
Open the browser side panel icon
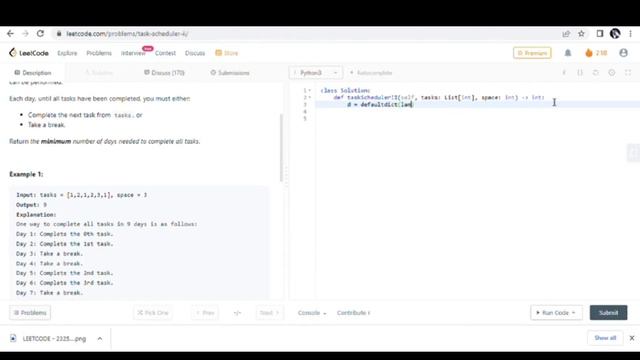pos(600,34)
